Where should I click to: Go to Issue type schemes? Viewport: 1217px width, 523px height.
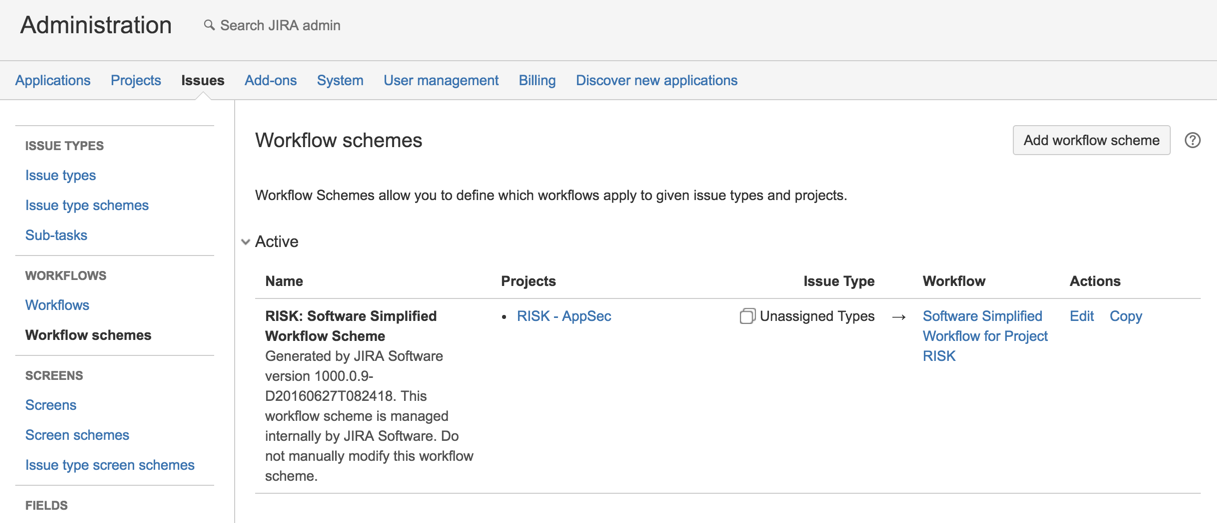click(87, 205)
